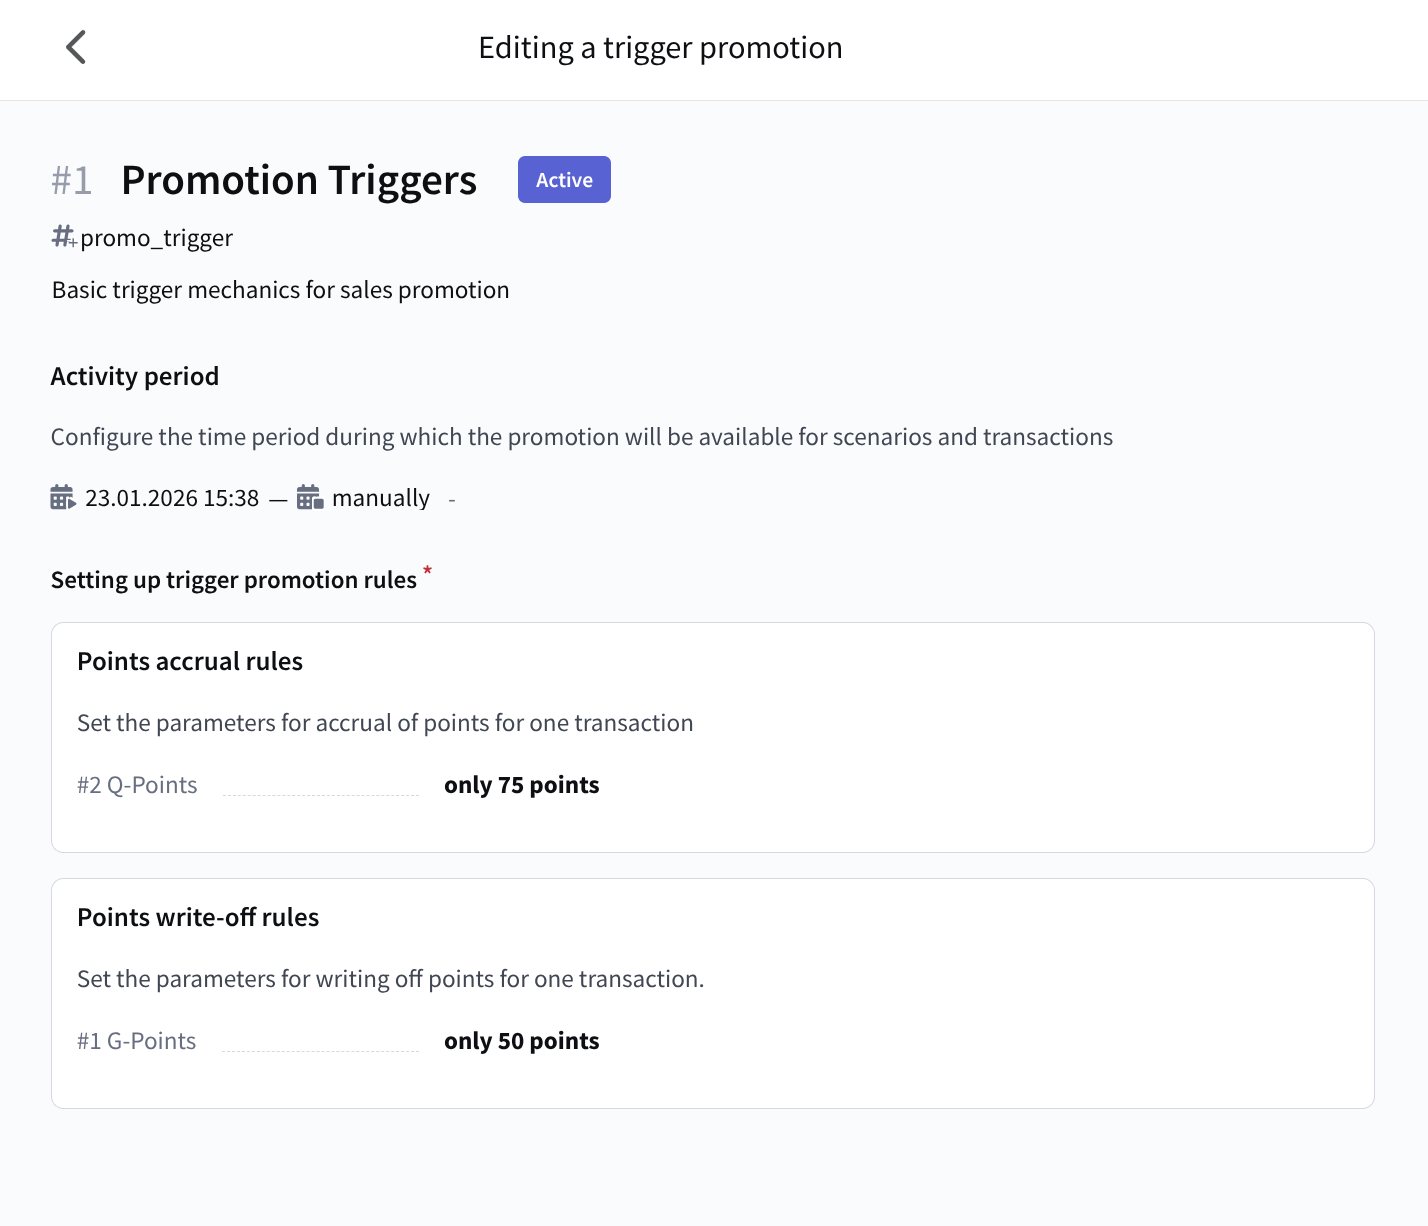Click the end date calendar icon
The width and height of the screenshot is (1428, 1226).
pyautogui.click(x=310, y=497)
